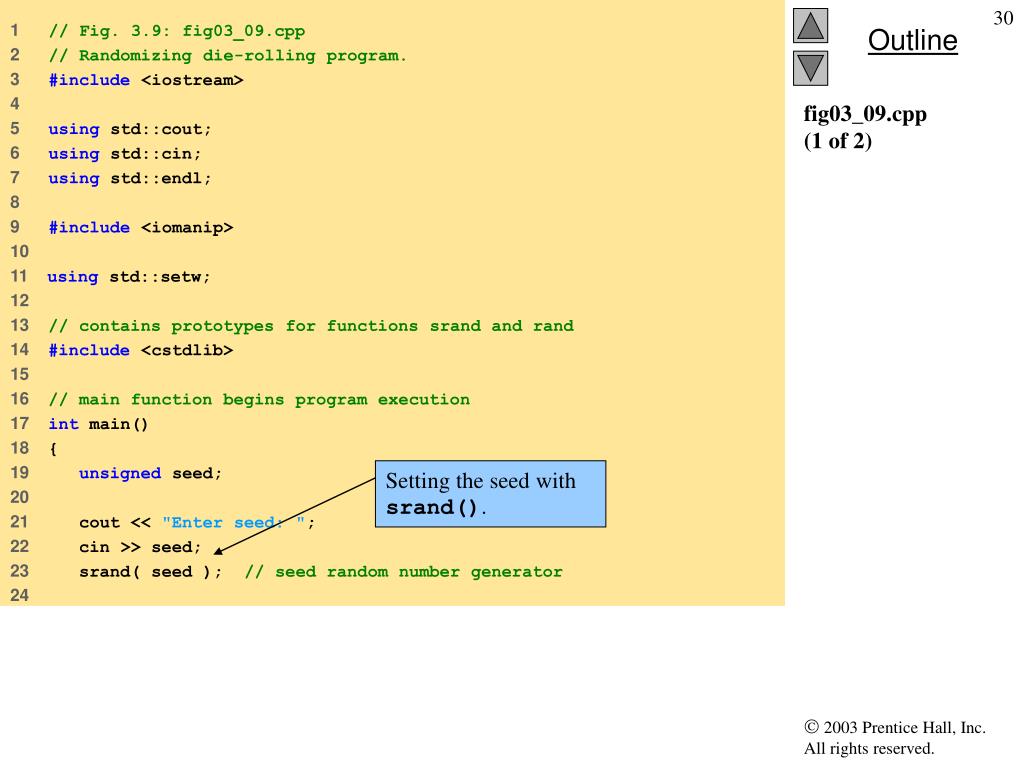Image resolution: width=1024 pixels, height=768 pixels.
Task: Click '#include <iostream>' on line 3
Action: (146, 80)
